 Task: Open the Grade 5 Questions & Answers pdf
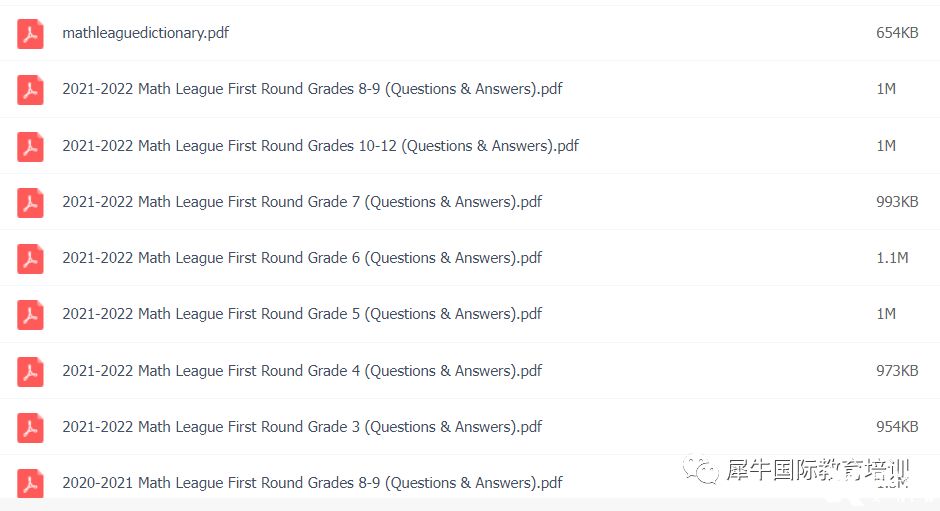point(302,314)
